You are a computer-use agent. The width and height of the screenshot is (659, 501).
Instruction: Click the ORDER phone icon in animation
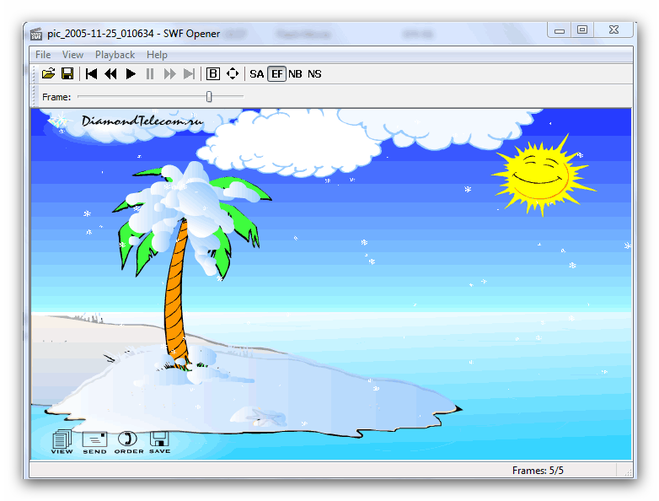click(127, 439)
